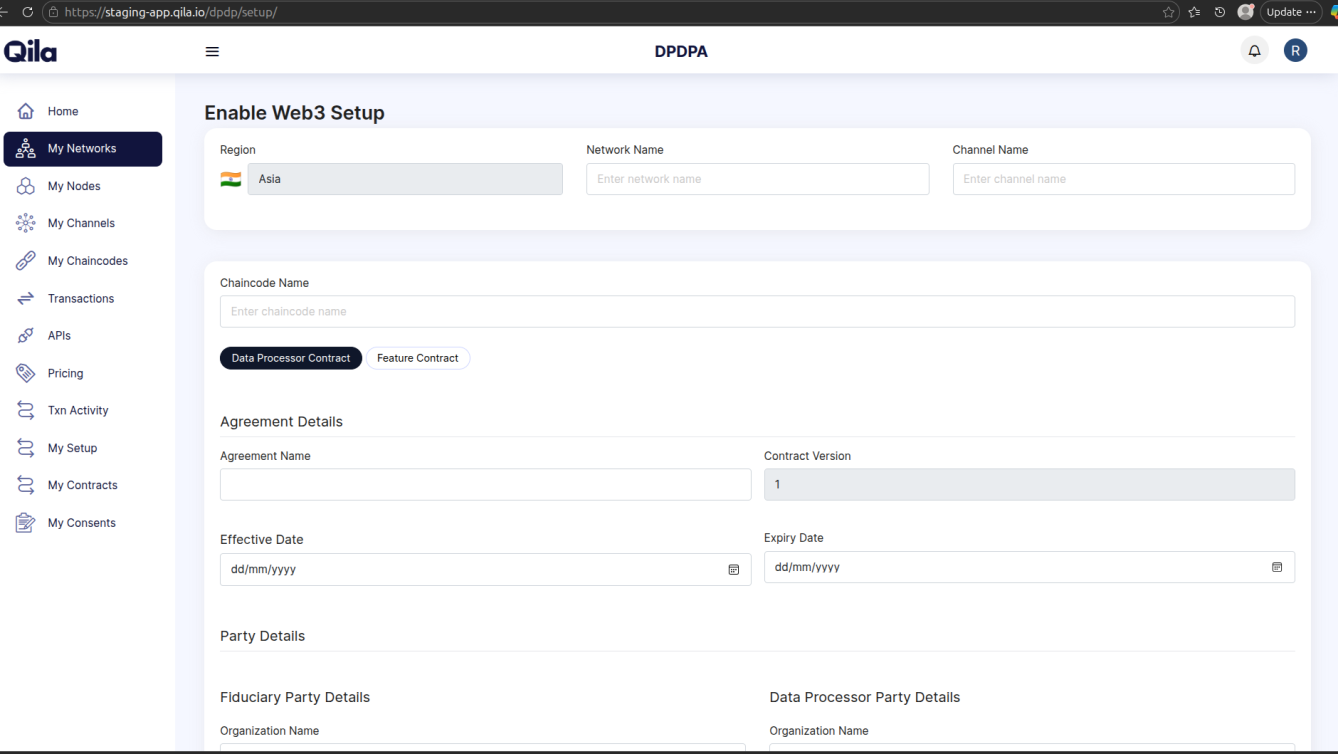Screen dimensions: 1338x754
Task: Open the Pricing tag icon
Action: (25, 372)
